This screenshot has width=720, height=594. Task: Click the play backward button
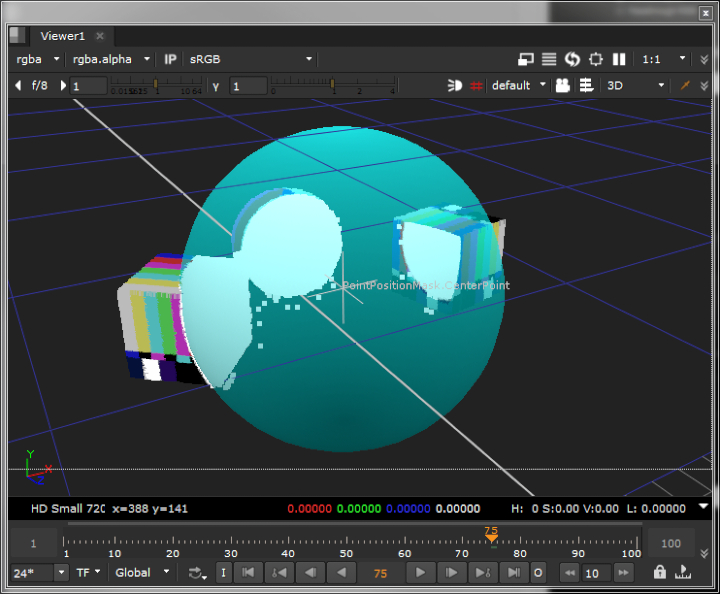tap(342, 573)
